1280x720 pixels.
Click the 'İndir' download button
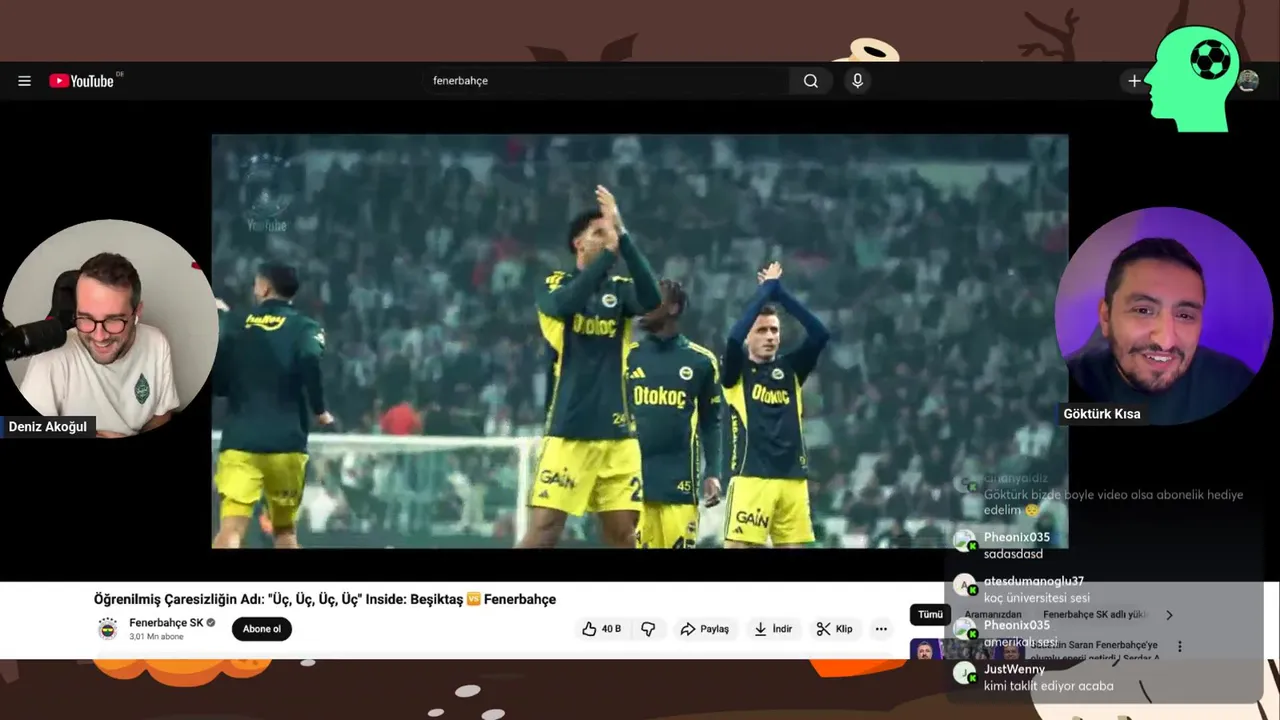(x=773, y=629)
